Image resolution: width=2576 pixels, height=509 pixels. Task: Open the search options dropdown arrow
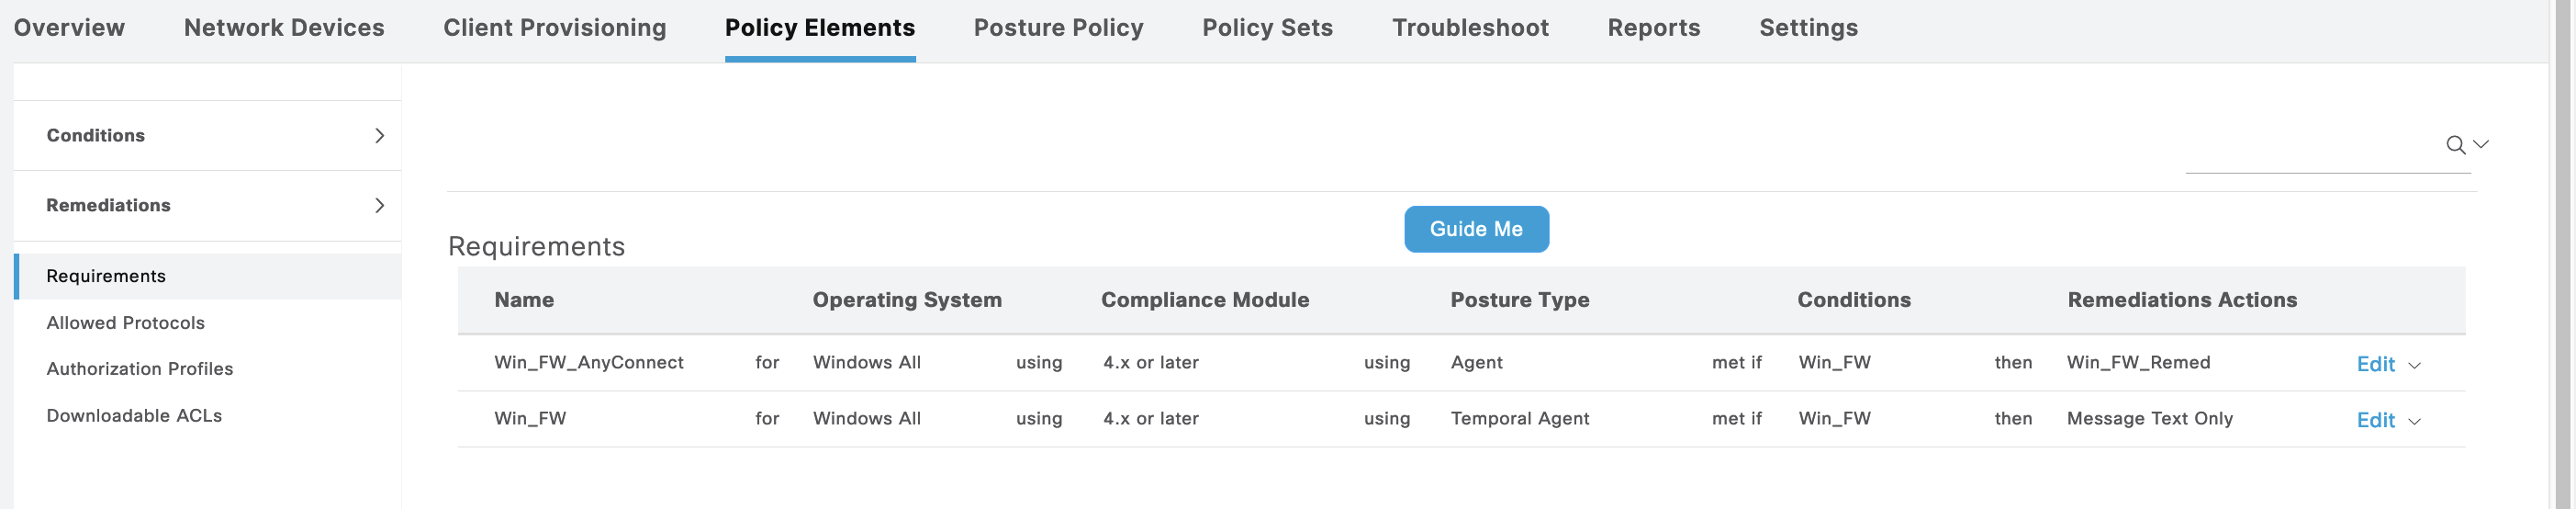pos(2481,145)
